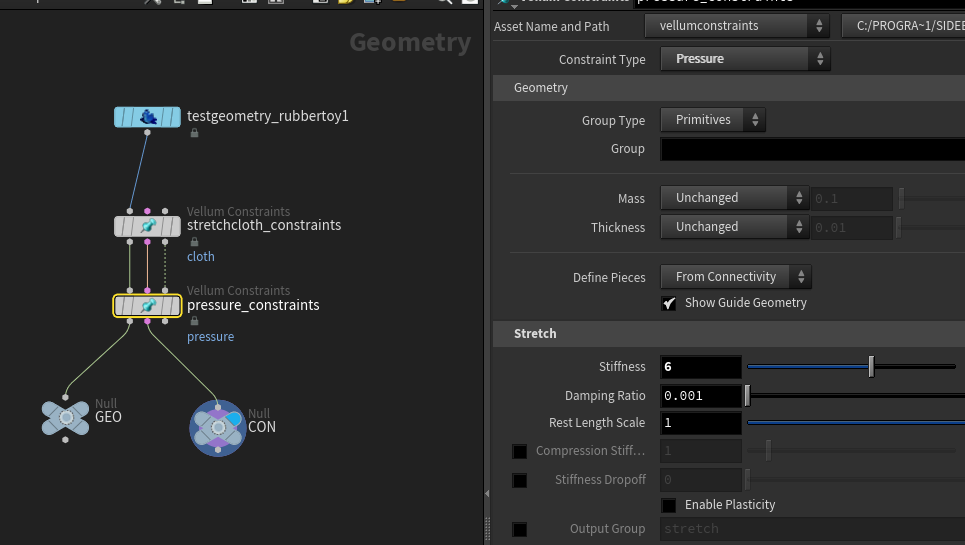Expand the Define Pieces dropdown
The height and width of the screenshot is (545, 965).
[x=735, y=277]
